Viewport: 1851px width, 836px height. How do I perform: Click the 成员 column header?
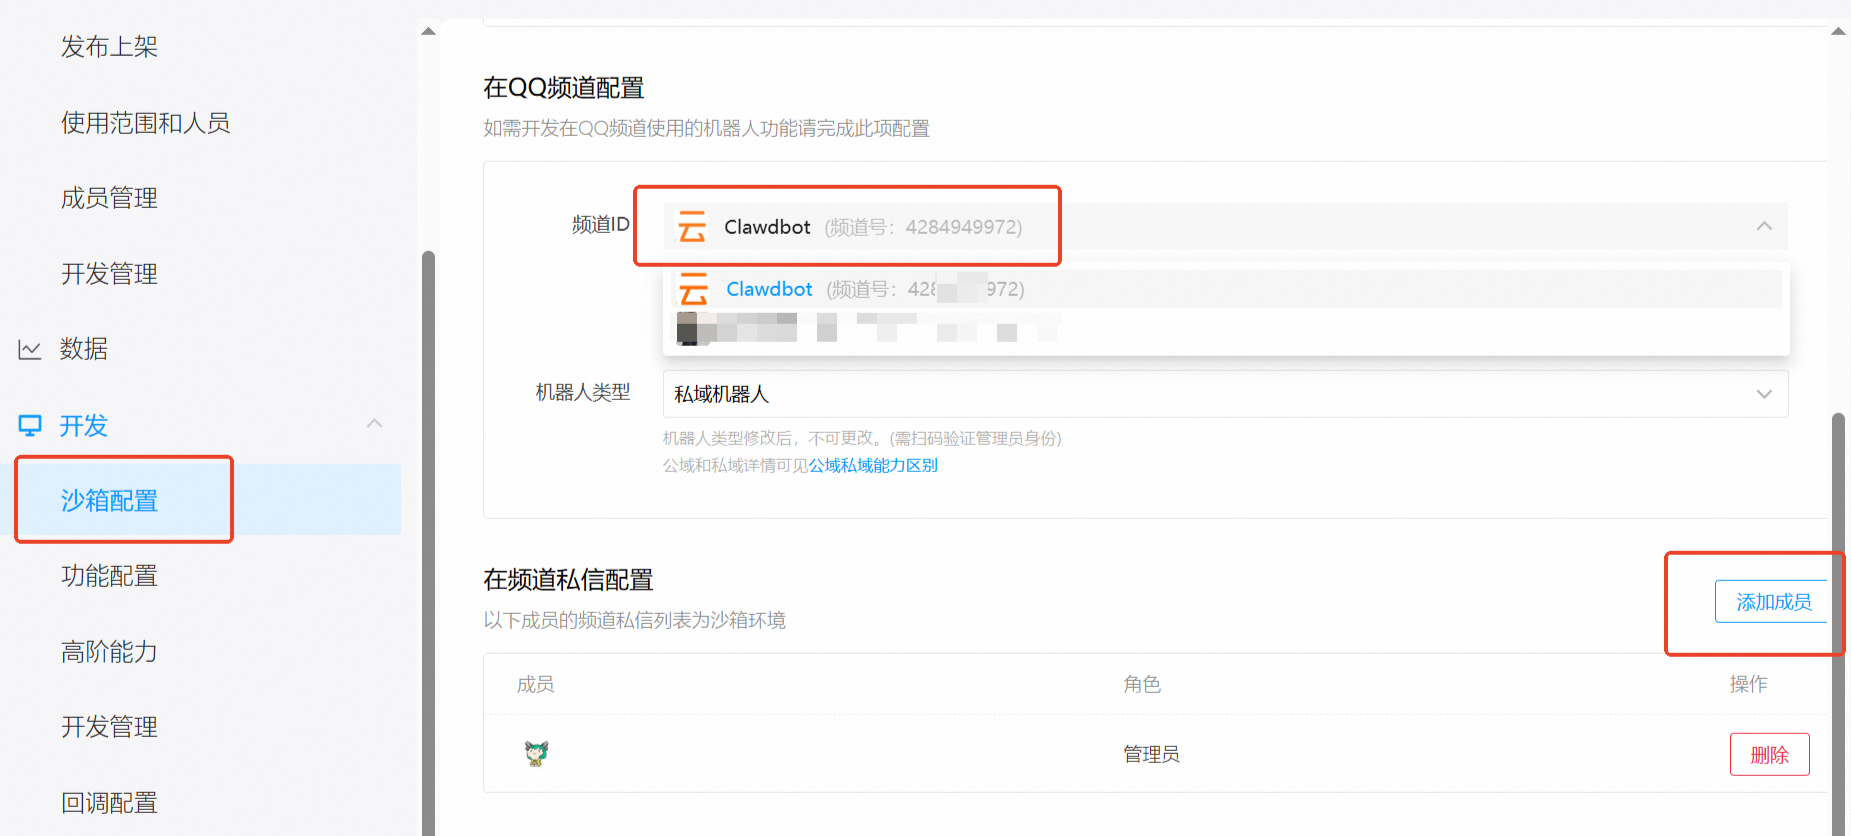tap(536, 684)
